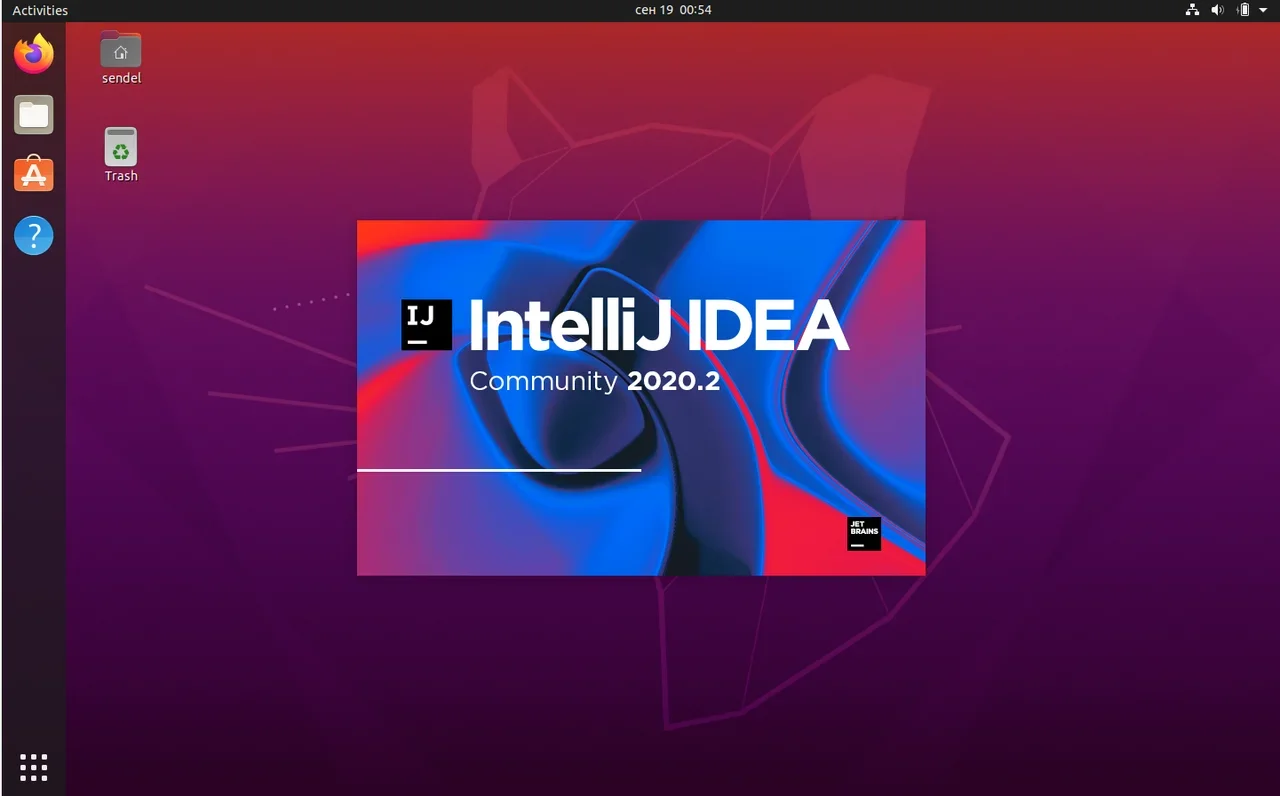Click the IntelliJ IDEA title text
Screen dimensions: 1280x796
click(x=658, y=325)
